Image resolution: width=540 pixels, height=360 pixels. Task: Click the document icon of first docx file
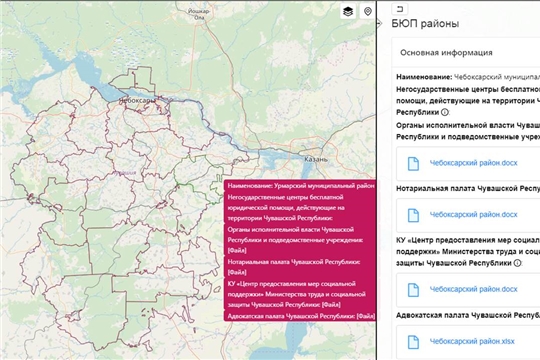click(x=413, y=164)
